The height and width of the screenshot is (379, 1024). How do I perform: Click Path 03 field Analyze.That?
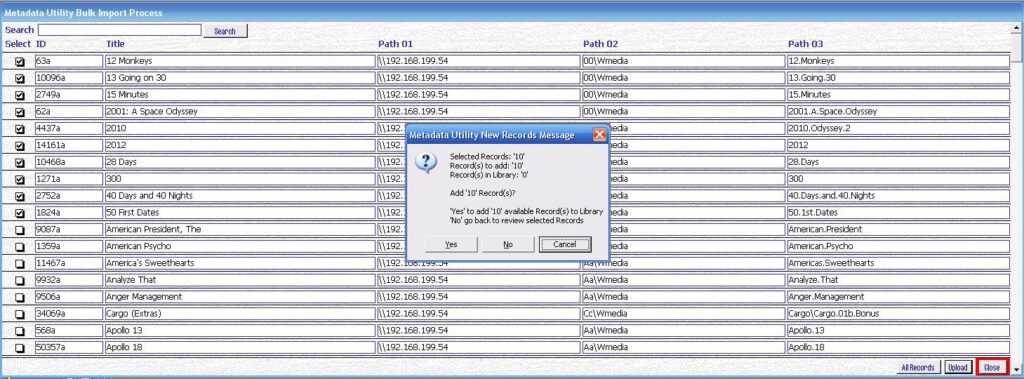click(898, 281)
